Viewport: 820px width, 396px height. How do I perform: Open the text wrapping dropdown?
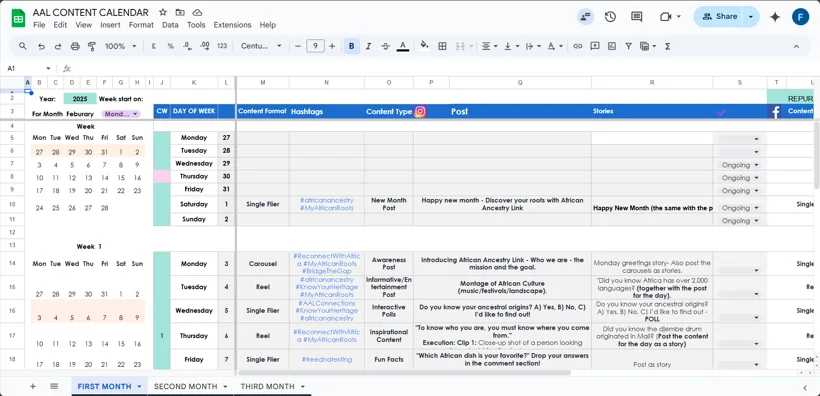(x=533, y=46)
